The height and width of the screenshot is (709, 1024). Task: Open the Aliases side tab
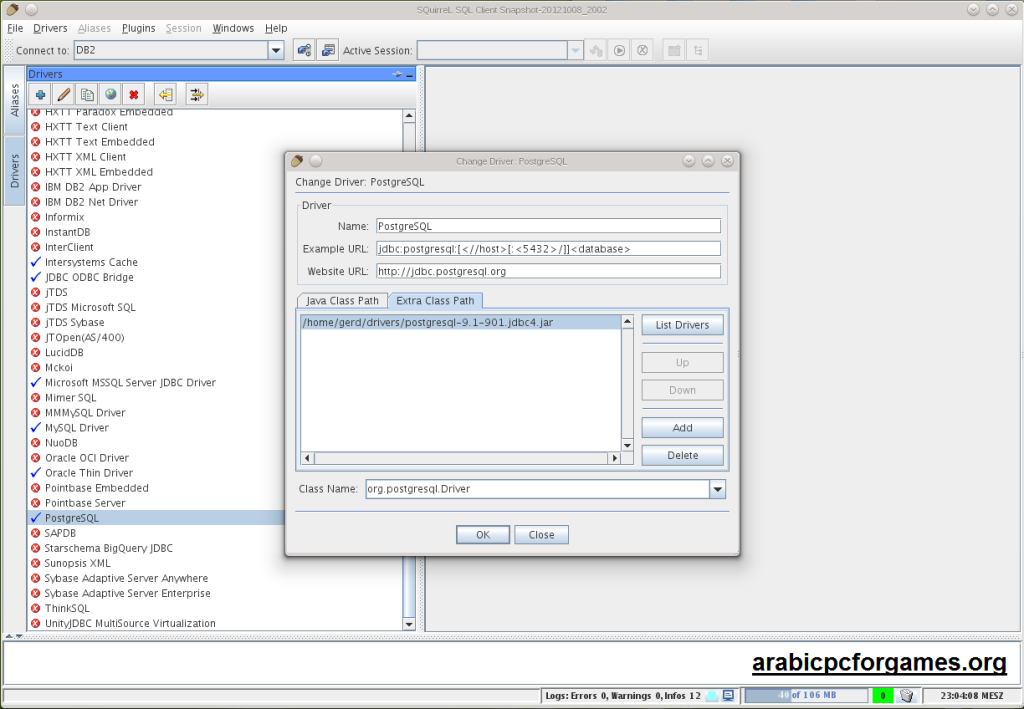(x=14, y=99)
